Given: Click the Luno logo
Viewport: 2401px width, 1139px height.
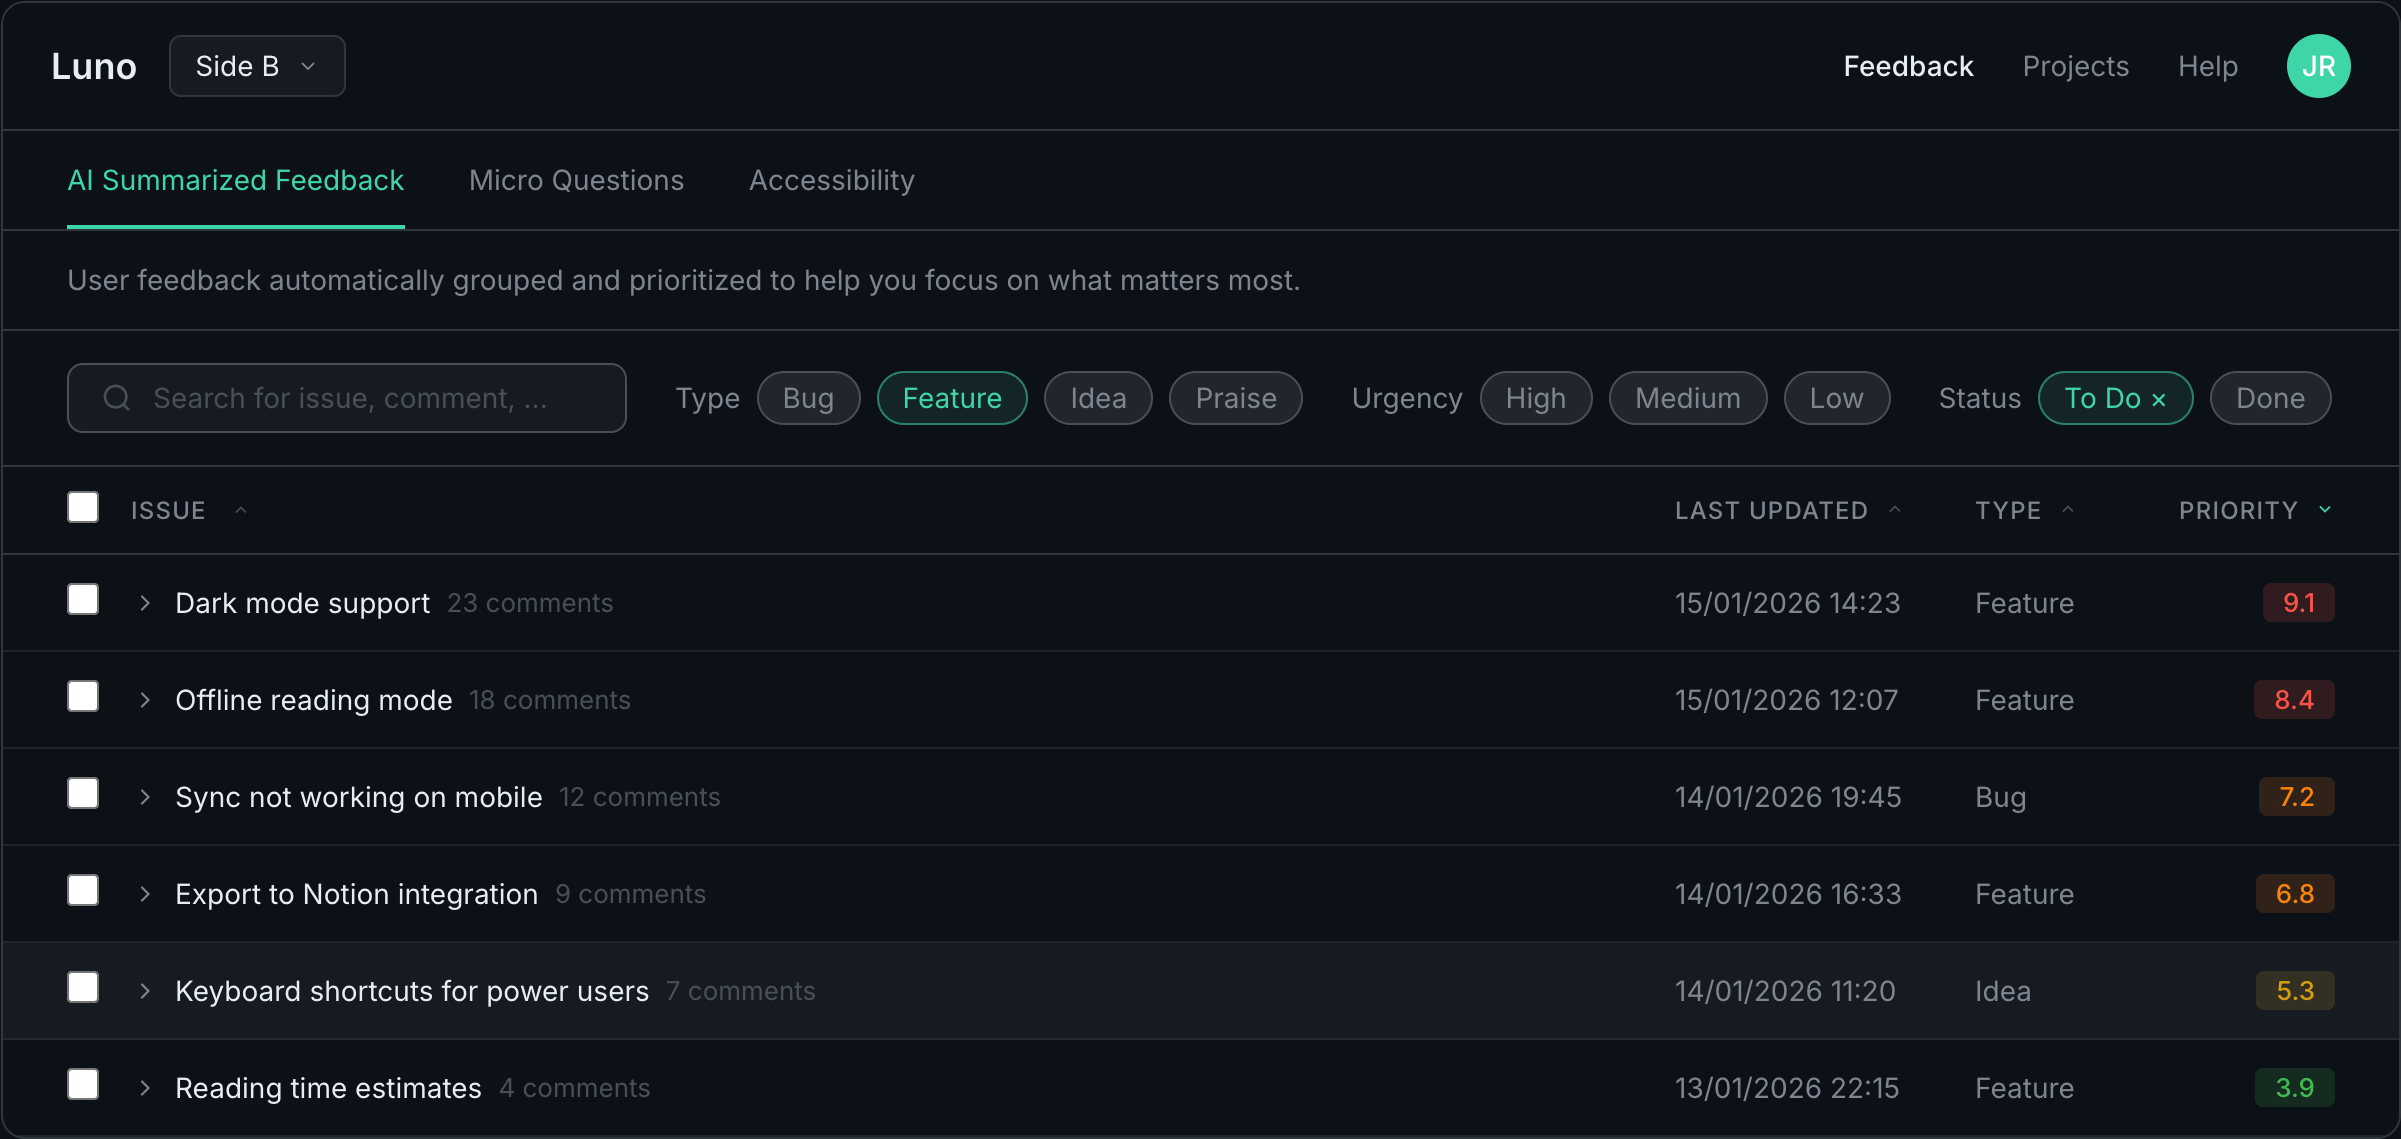Looking at the screenshot, I should click(x=93, y=66).
